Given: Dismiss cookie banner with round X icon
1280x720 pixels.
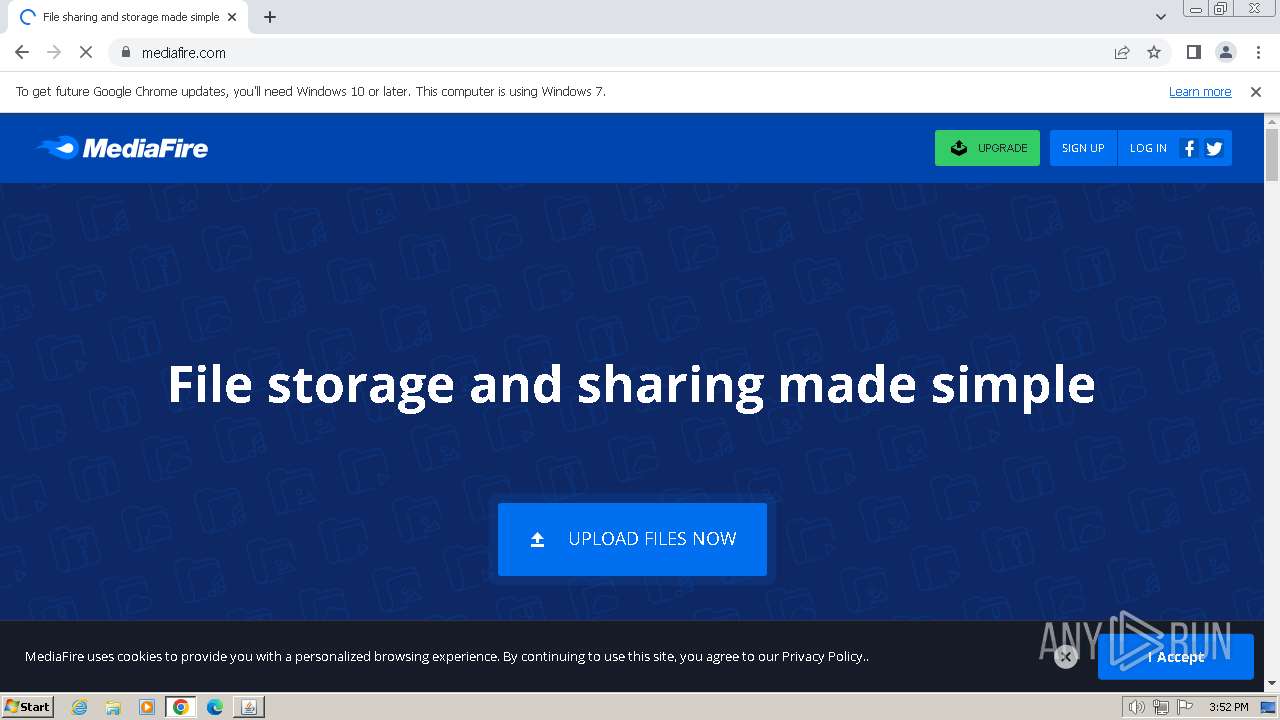Looking at the screenshot, I should pos(1066,657).
